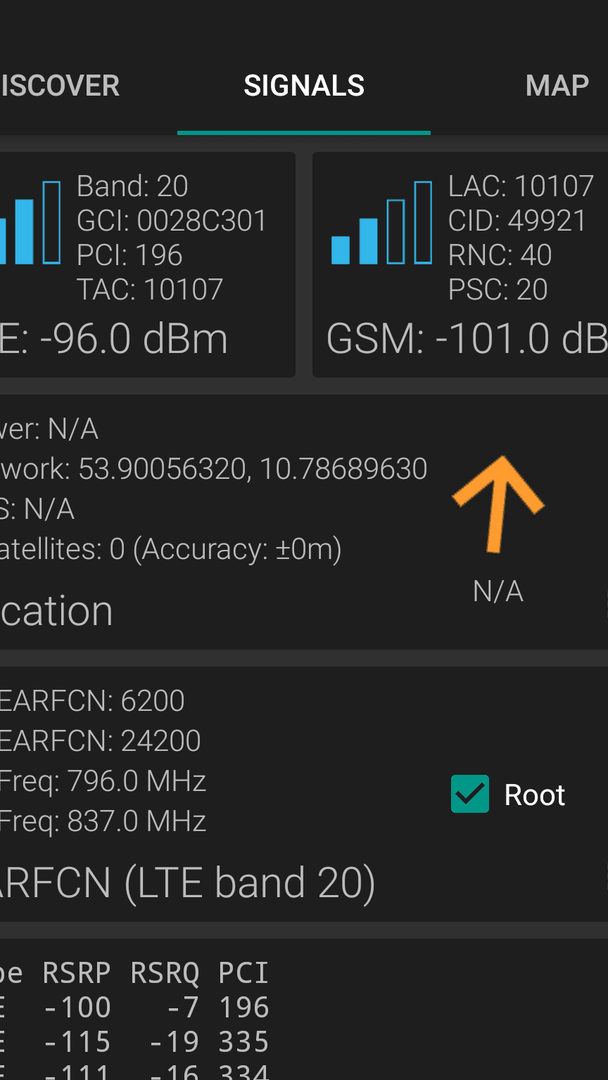Tap the Satellites accuracy line

[171, 550]
